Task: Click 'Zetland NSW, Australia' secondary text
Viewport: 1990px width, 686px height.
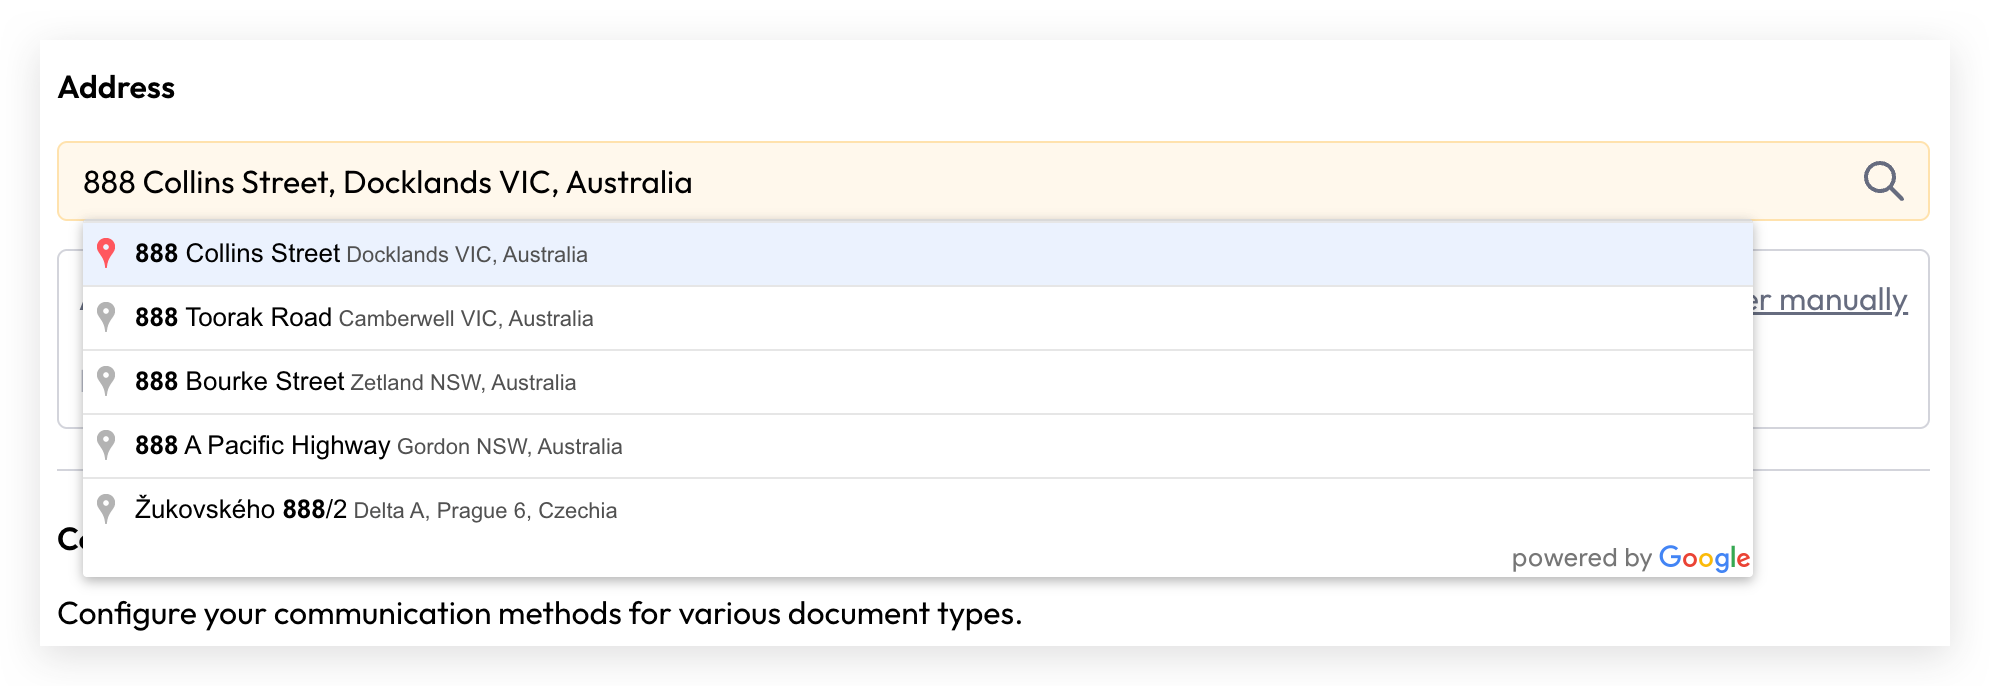Action: point(463,383)
